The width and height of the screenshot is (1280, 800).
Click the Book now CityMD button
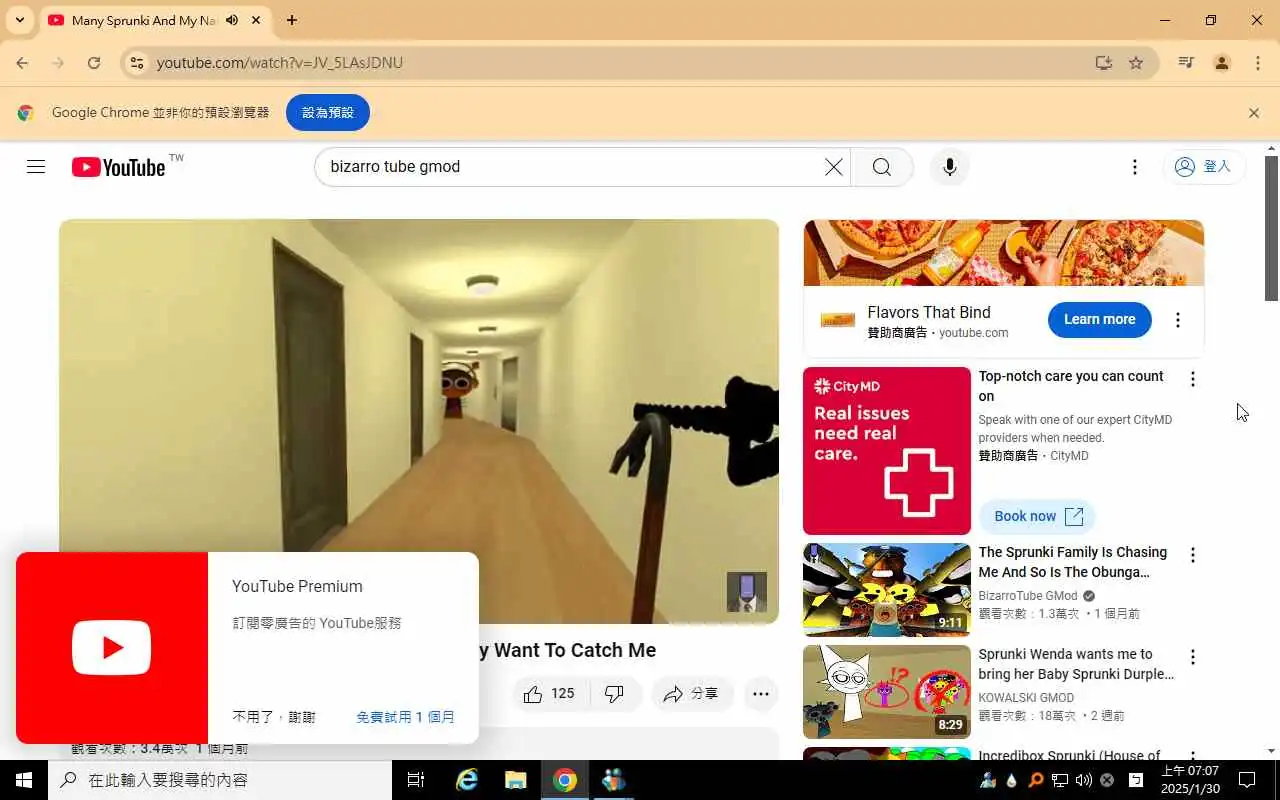[1038, 516]
